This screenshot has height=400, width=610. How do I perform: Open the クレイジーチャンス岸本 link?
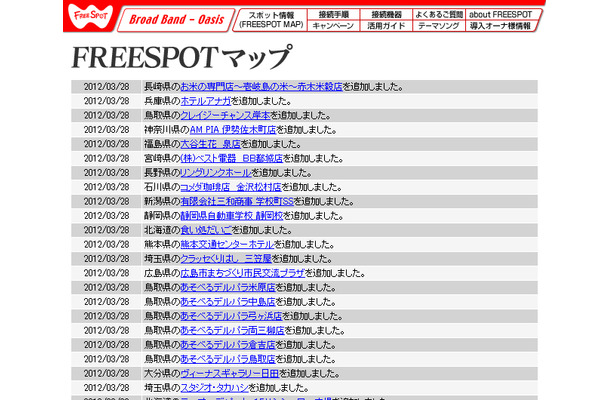point(225,115)
